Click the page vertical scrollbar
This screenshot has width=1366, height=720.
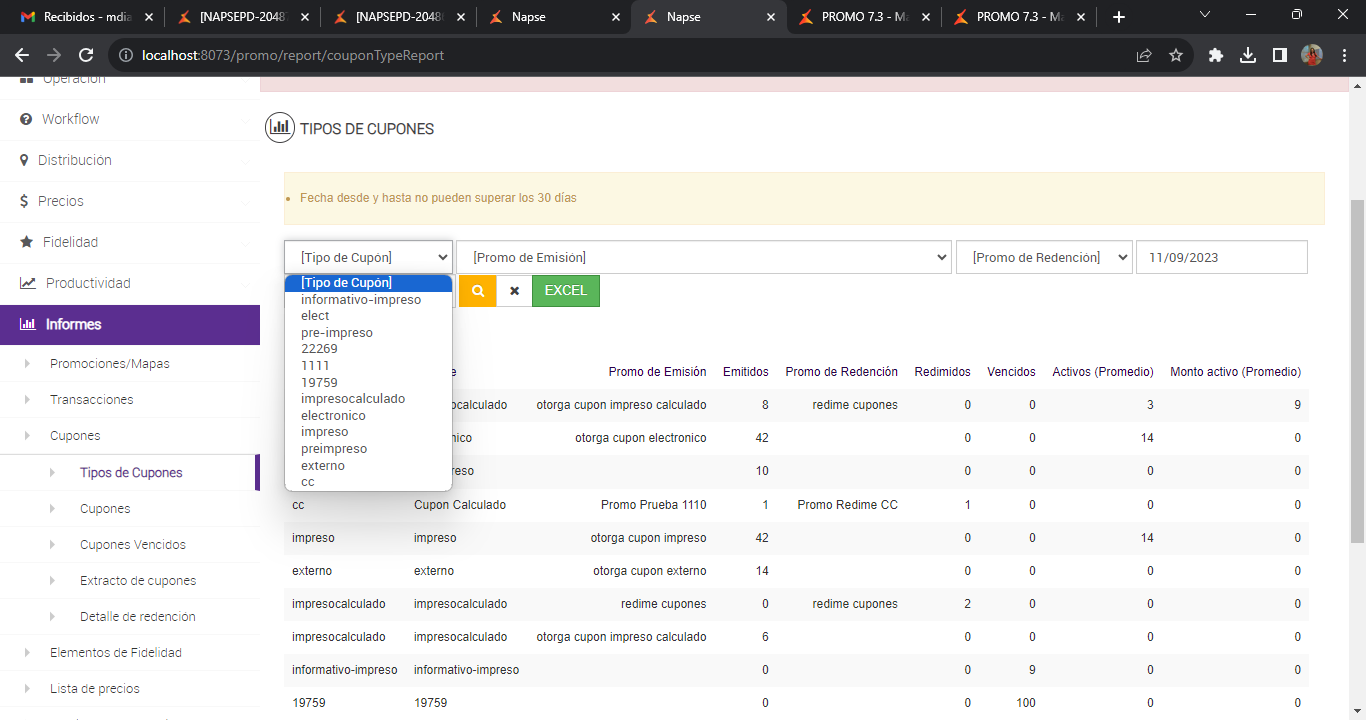1357,370
